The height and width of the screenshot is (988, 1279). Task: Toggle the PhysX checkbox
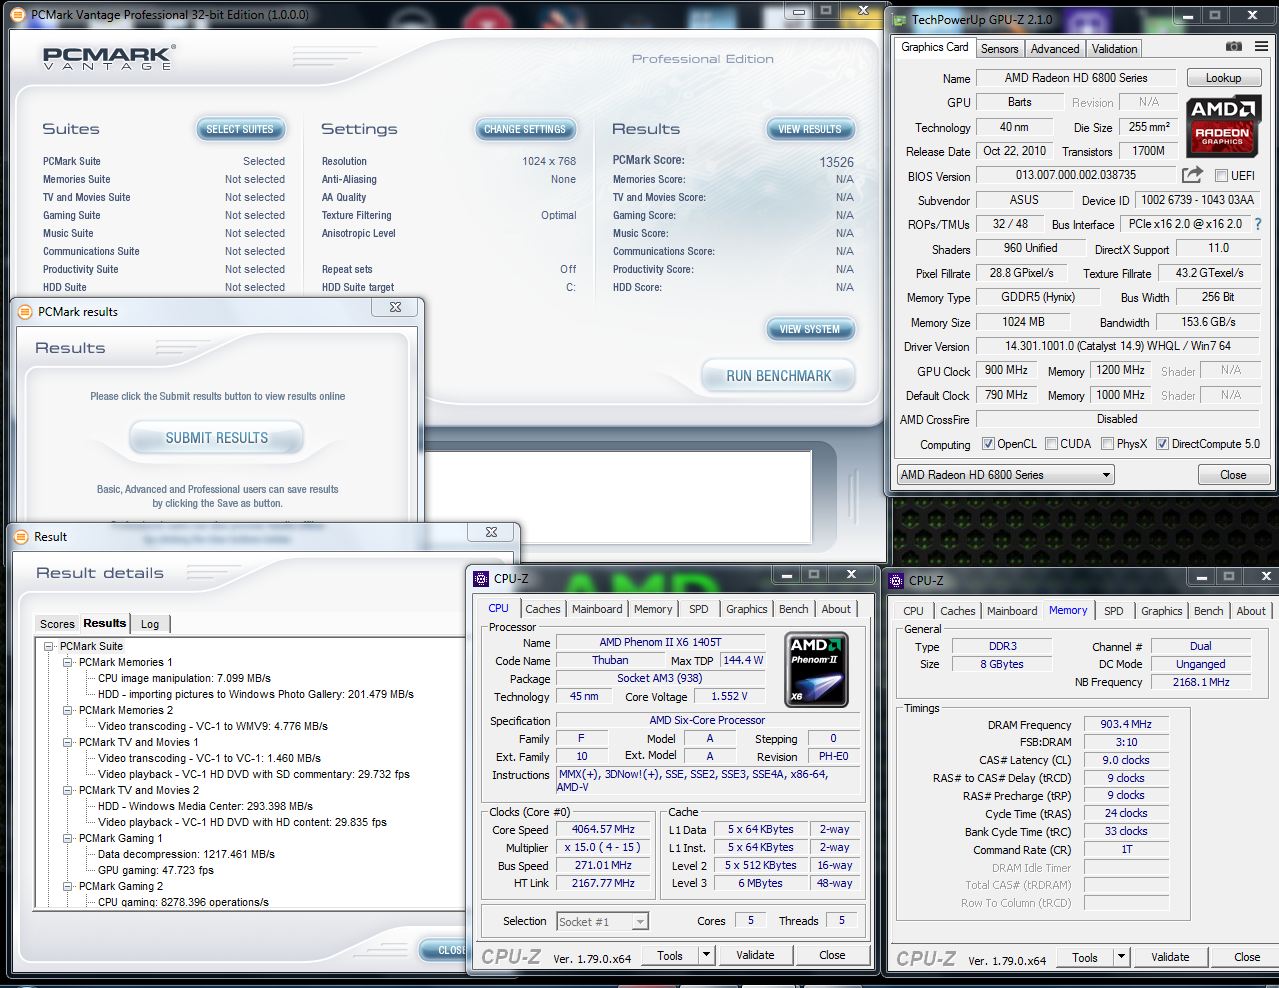[1107, 444]
